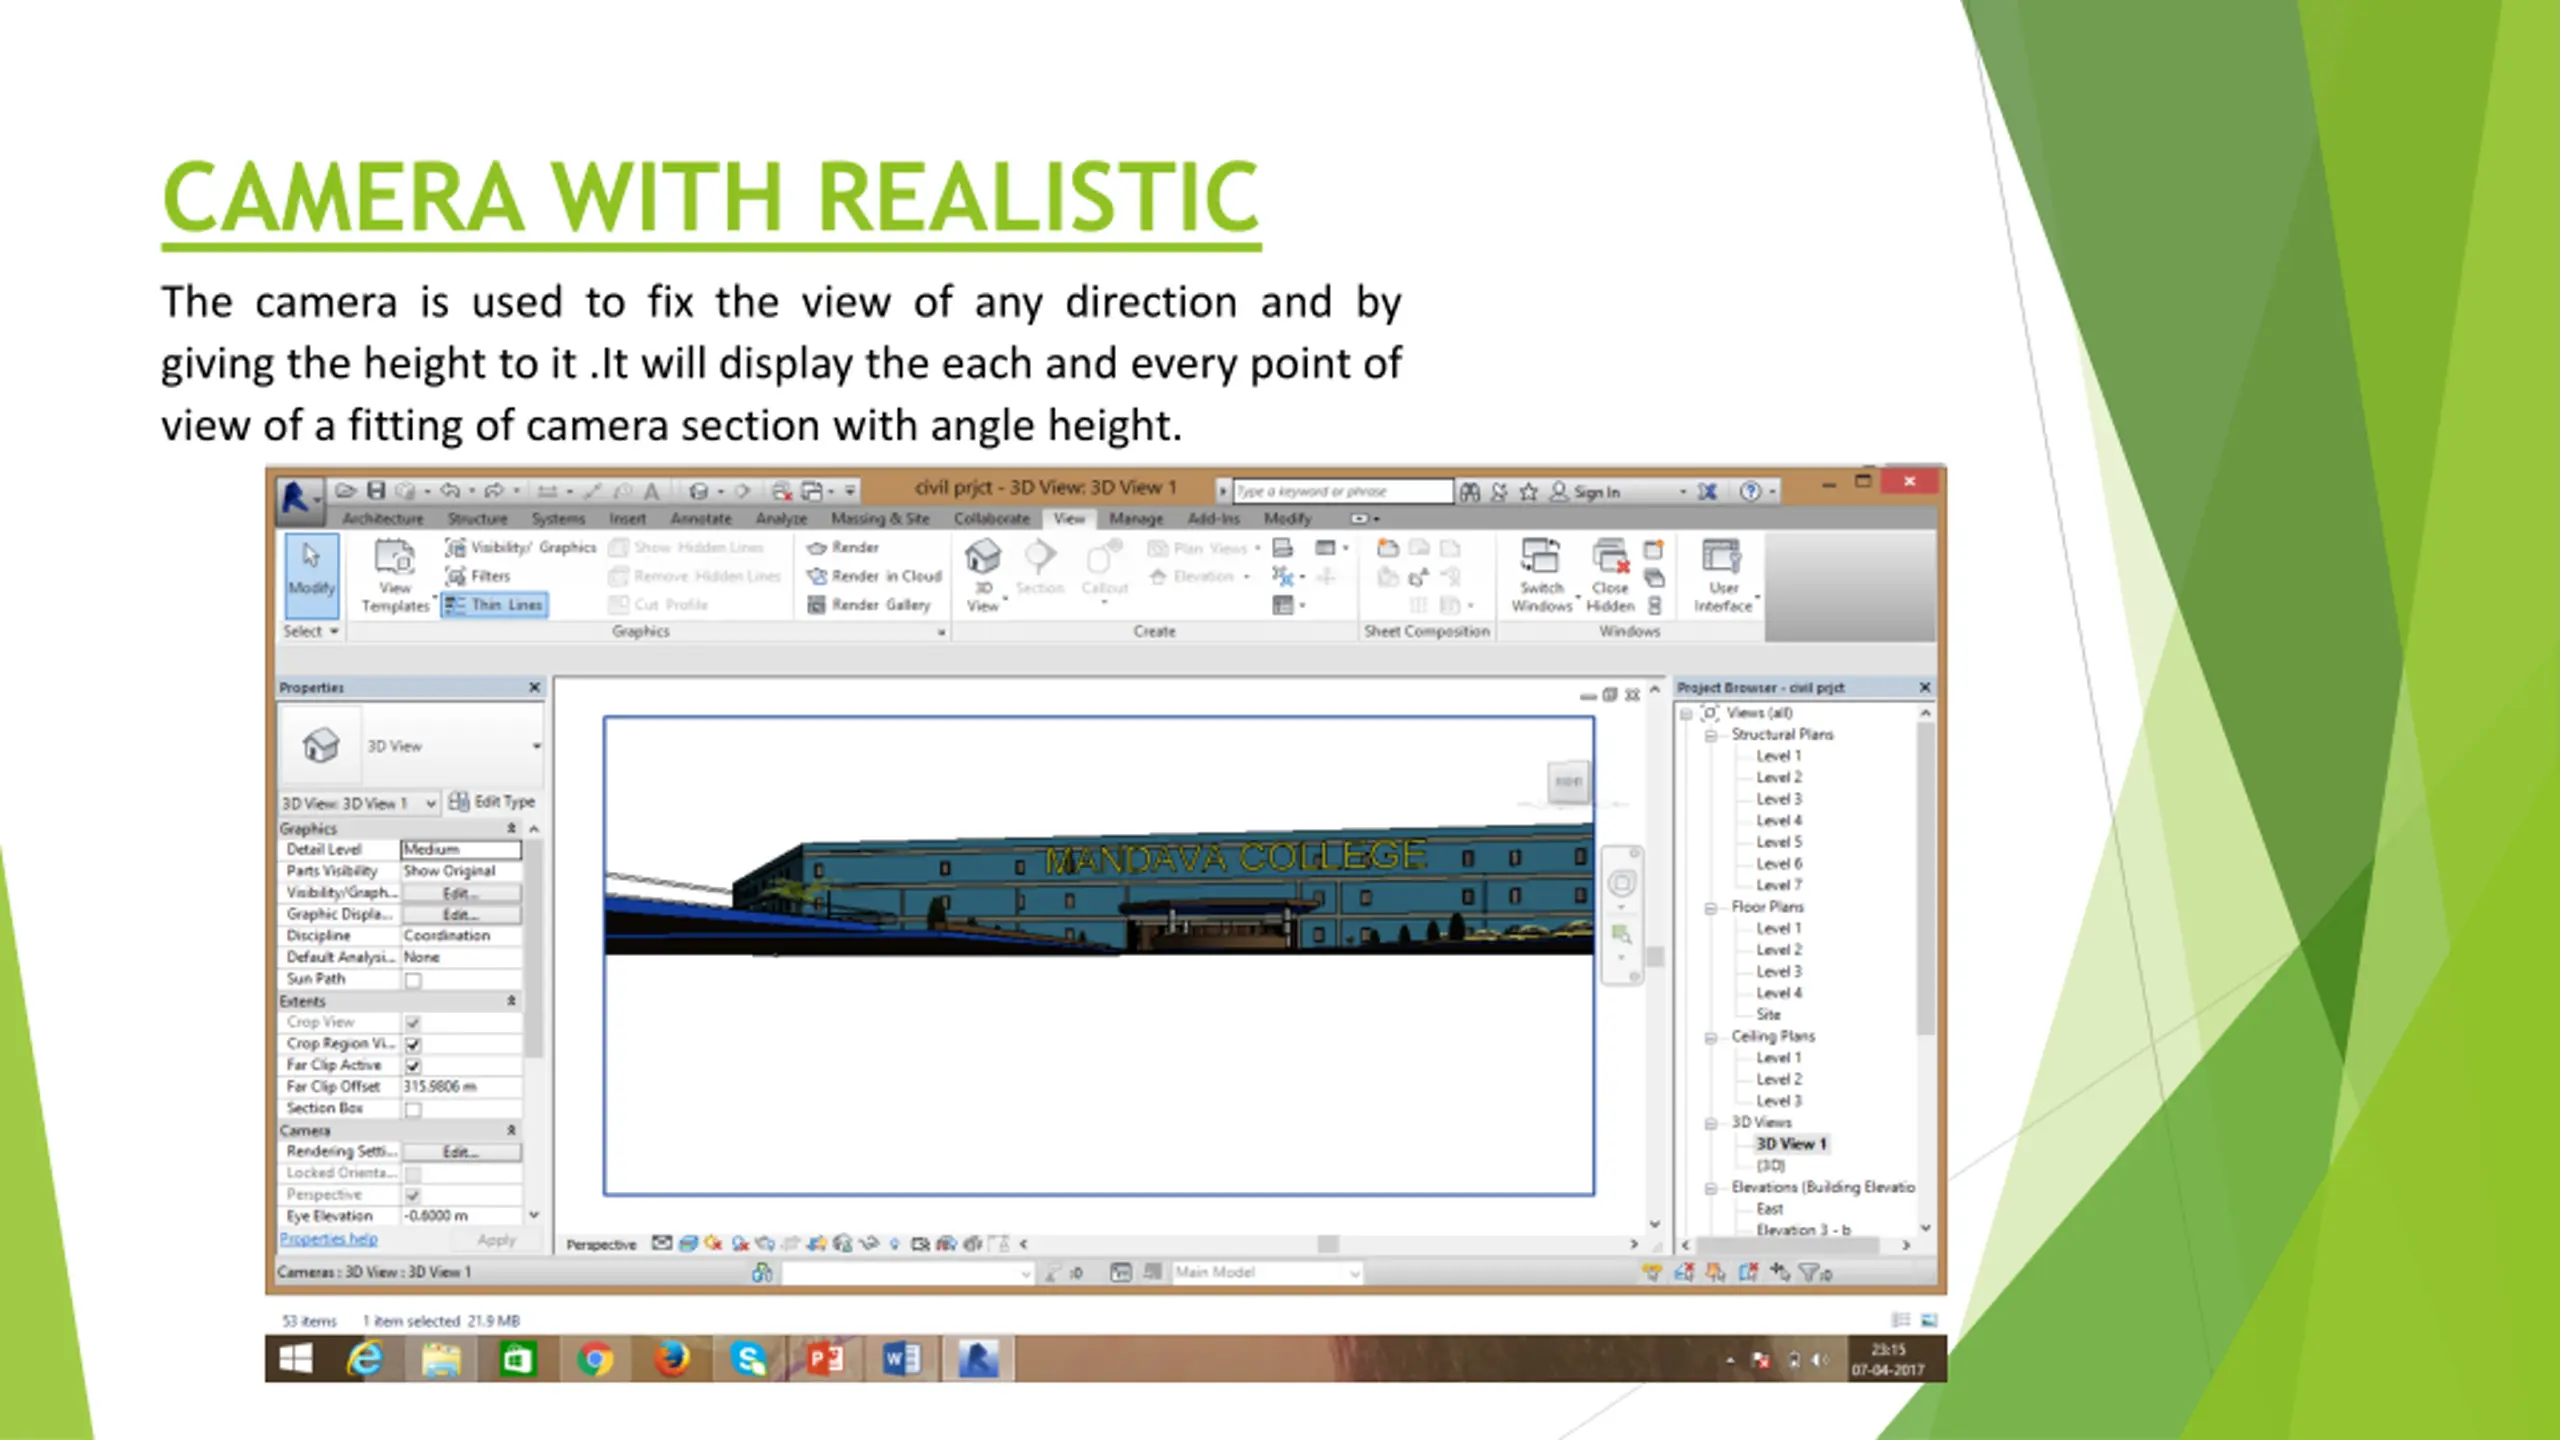Screen dimensions: 2560x1440
Task: Toggle the Far Clip Active checkbox
Action: click(x=413, y=1066)
